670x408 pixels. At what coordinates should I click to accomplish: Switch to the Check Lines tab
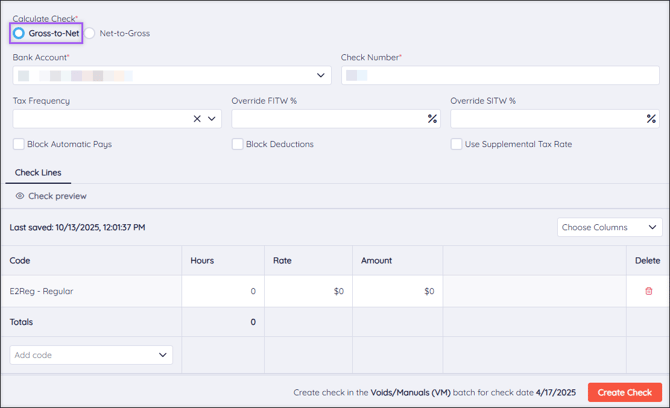coord(38,173)
